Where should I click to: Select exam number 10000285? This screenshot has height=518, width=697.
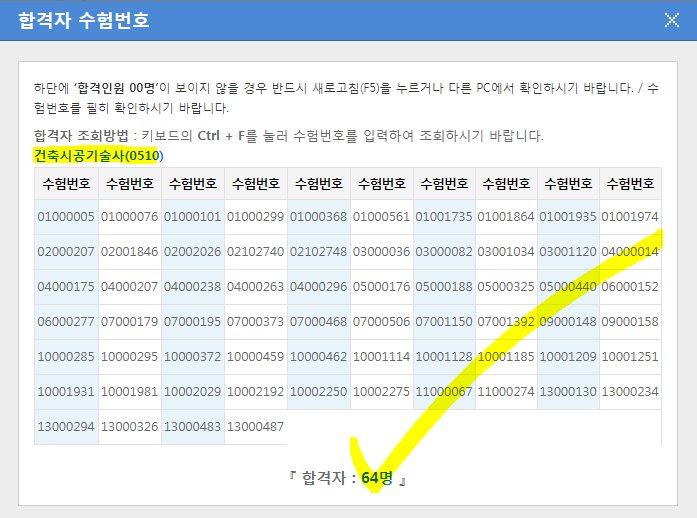(66, 357)
